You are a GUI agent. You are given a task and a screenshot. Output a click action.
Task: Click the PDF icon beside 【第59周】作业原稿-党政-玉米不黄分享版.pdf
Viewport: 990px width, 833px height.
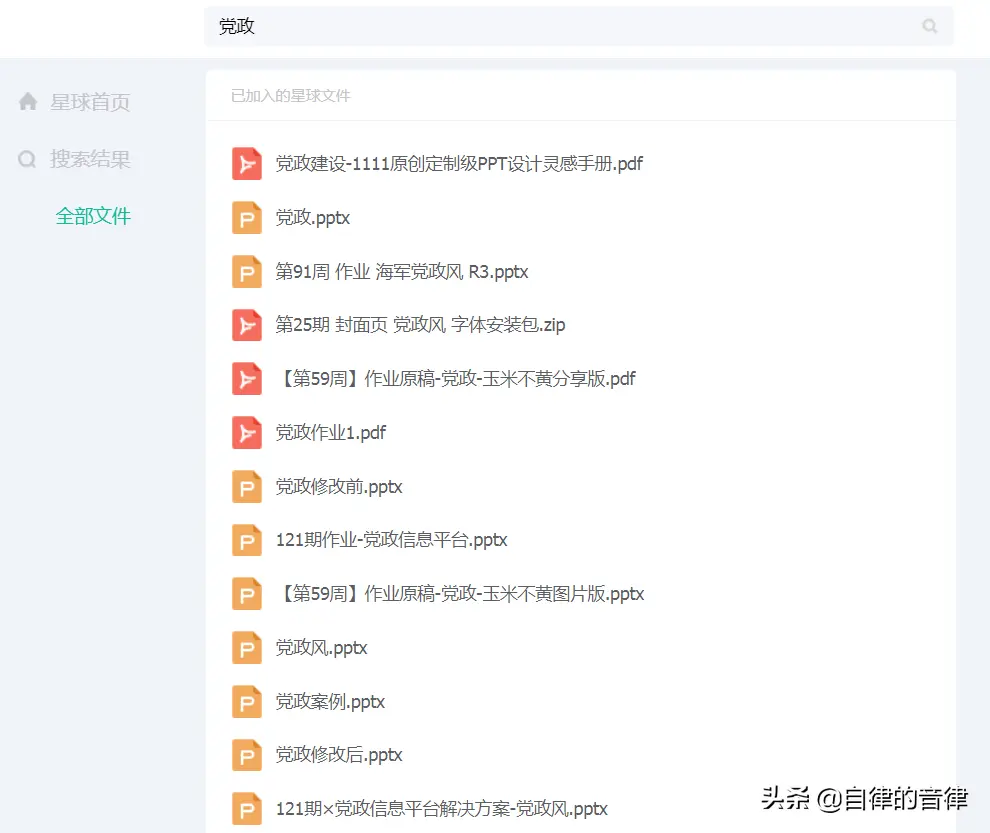(x=246, y=378)
